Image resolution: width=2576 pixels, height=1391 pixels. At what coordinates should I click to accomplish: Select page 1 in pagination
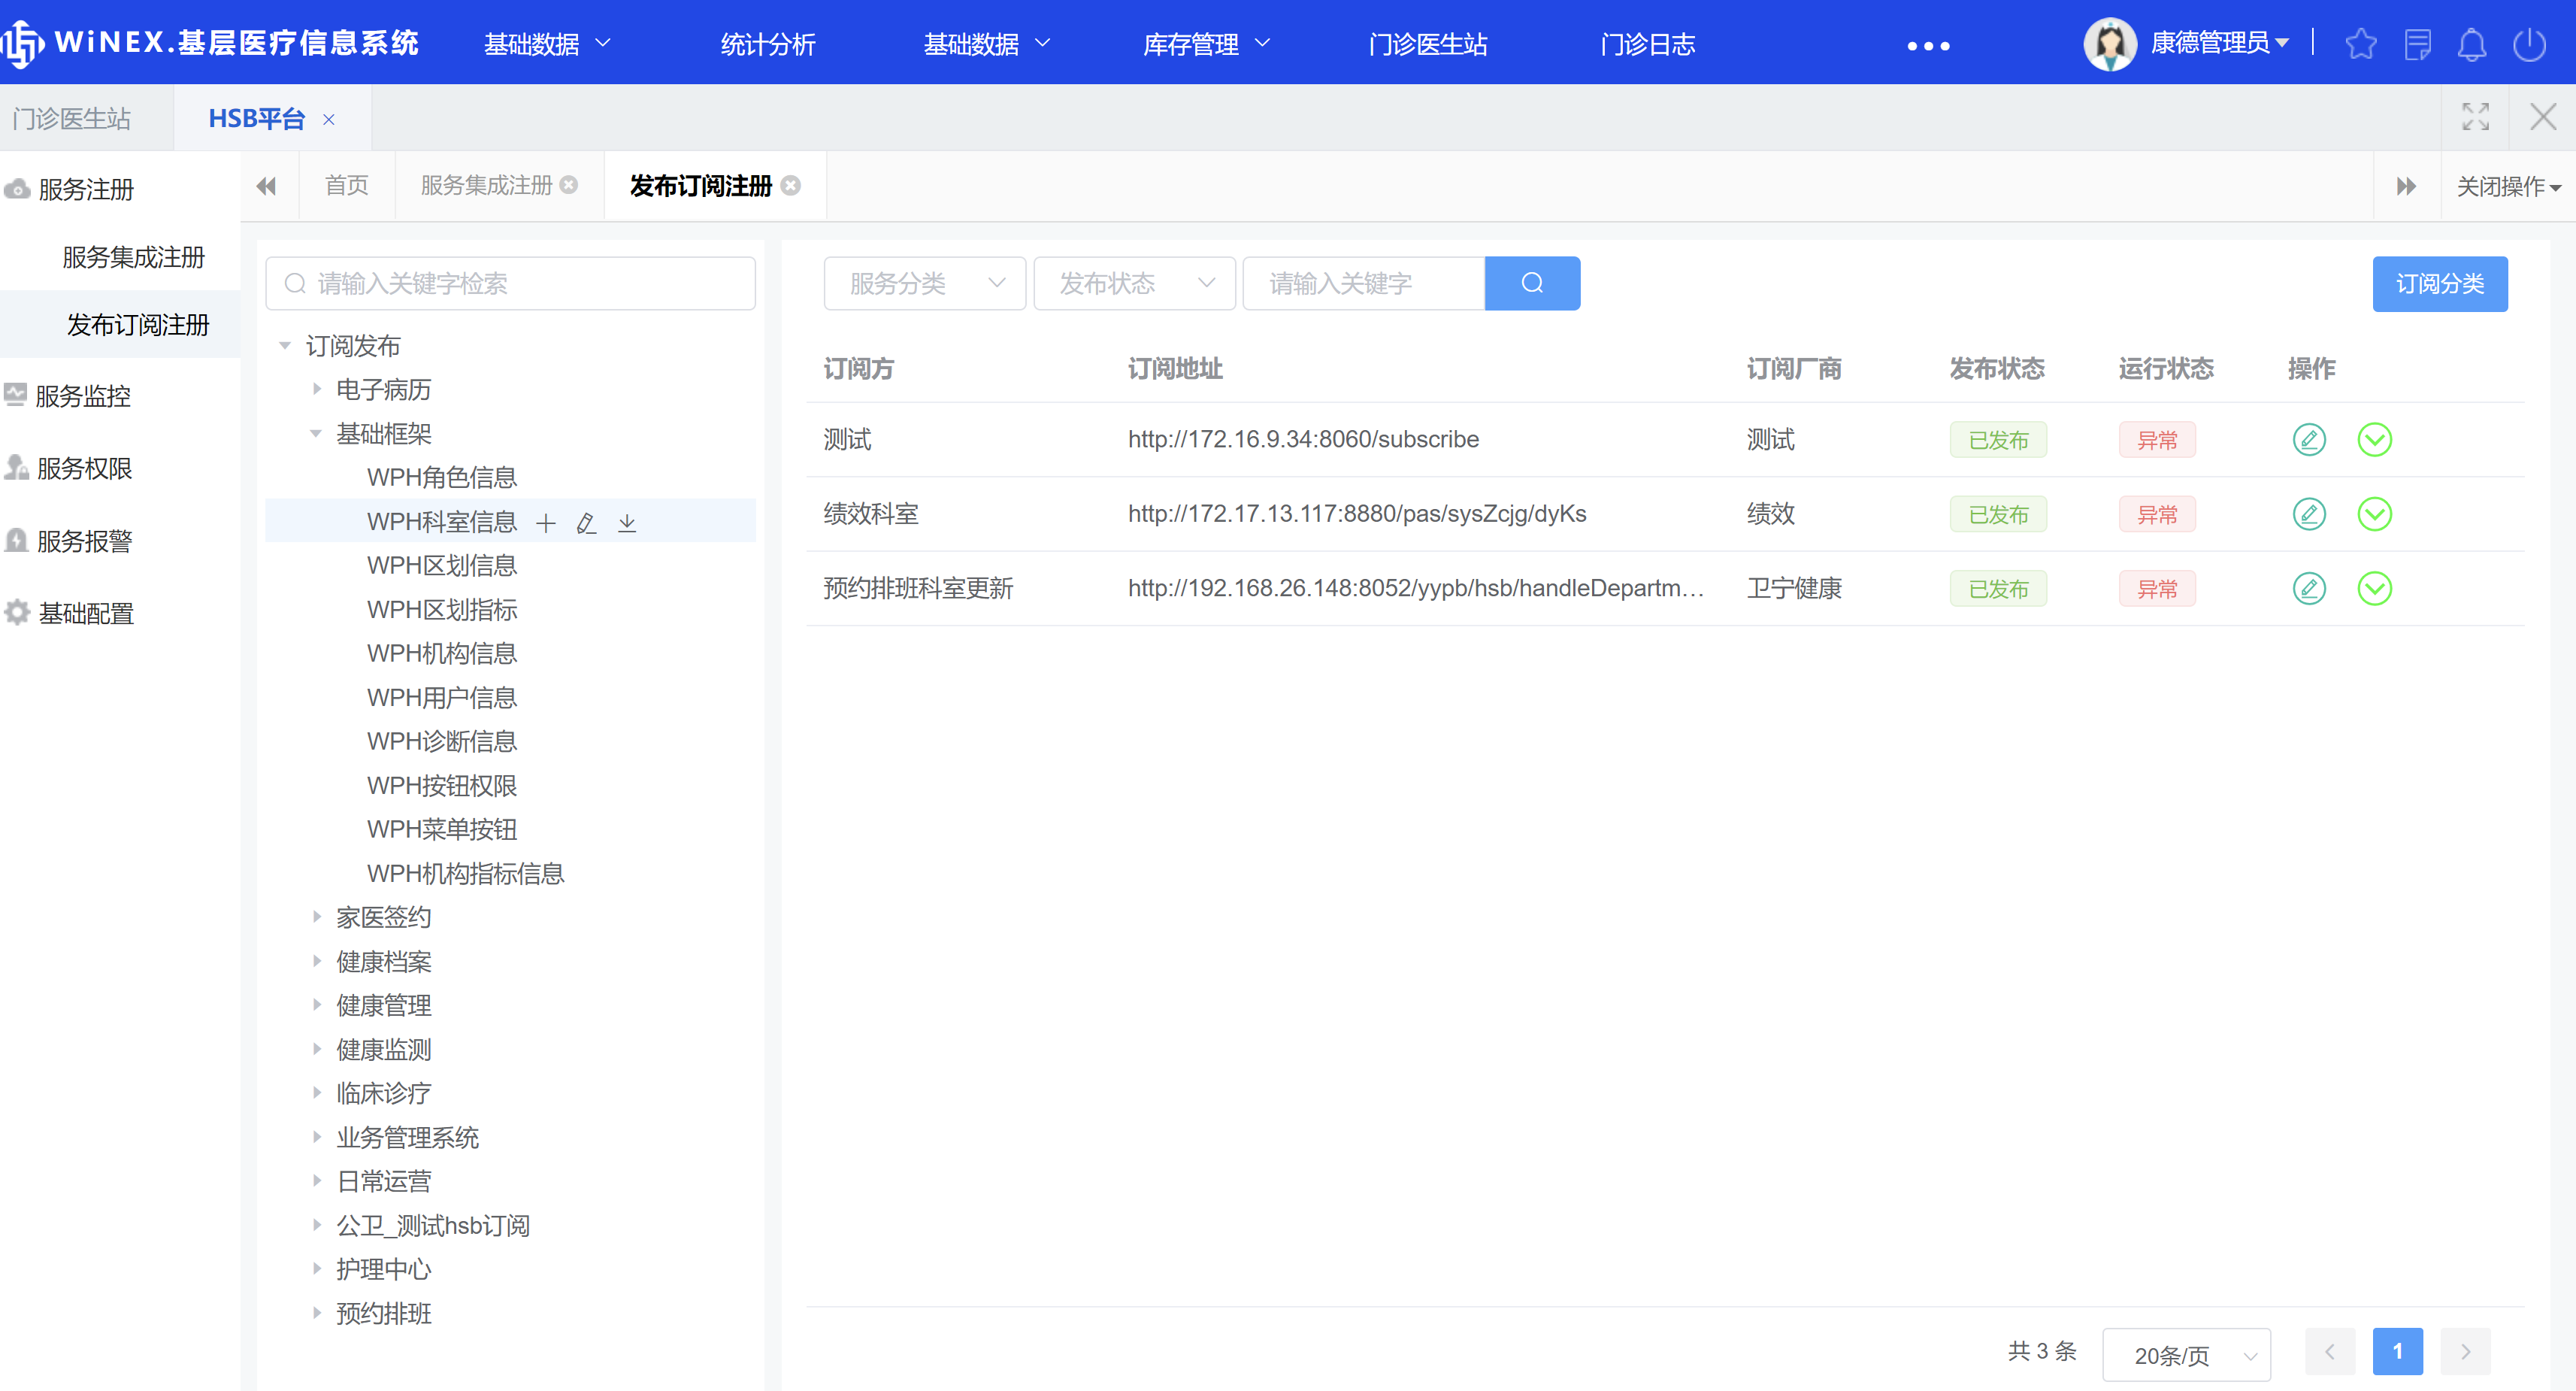(2397, 1351)
